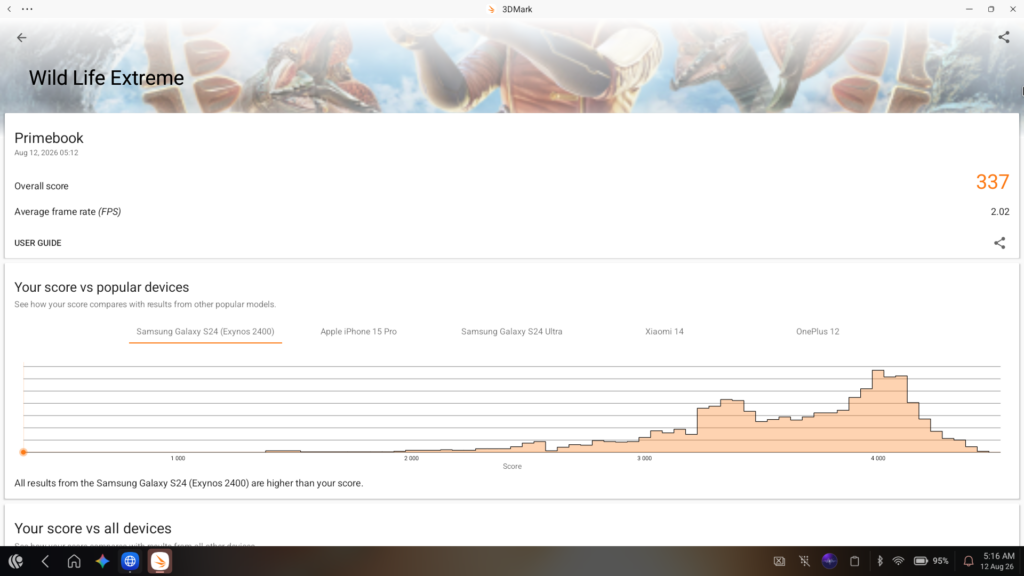Click the taskbar home icon
The image size is (1024, 576).
click(74, 561)
